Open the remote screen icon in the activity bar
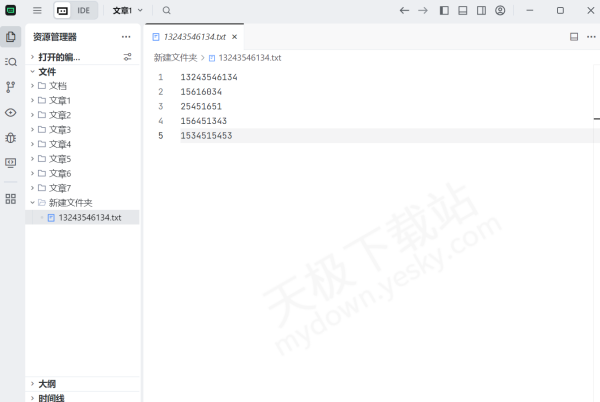The width and height of the screenshot is (600, 402). 11,162
